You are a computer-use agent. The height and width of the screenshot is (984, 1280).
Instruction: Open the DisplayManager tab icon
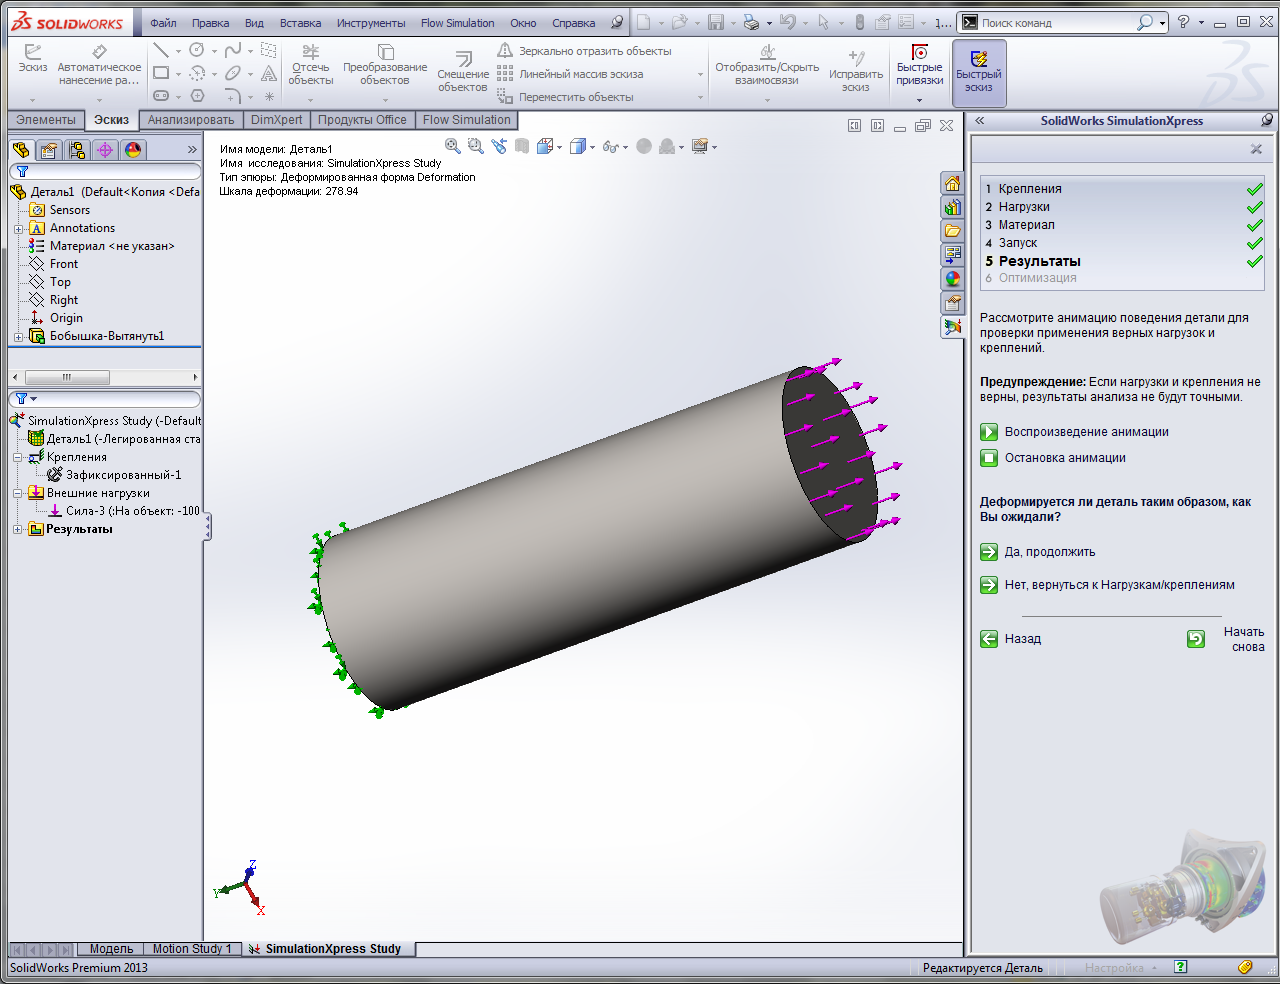[x=133, y=150]
